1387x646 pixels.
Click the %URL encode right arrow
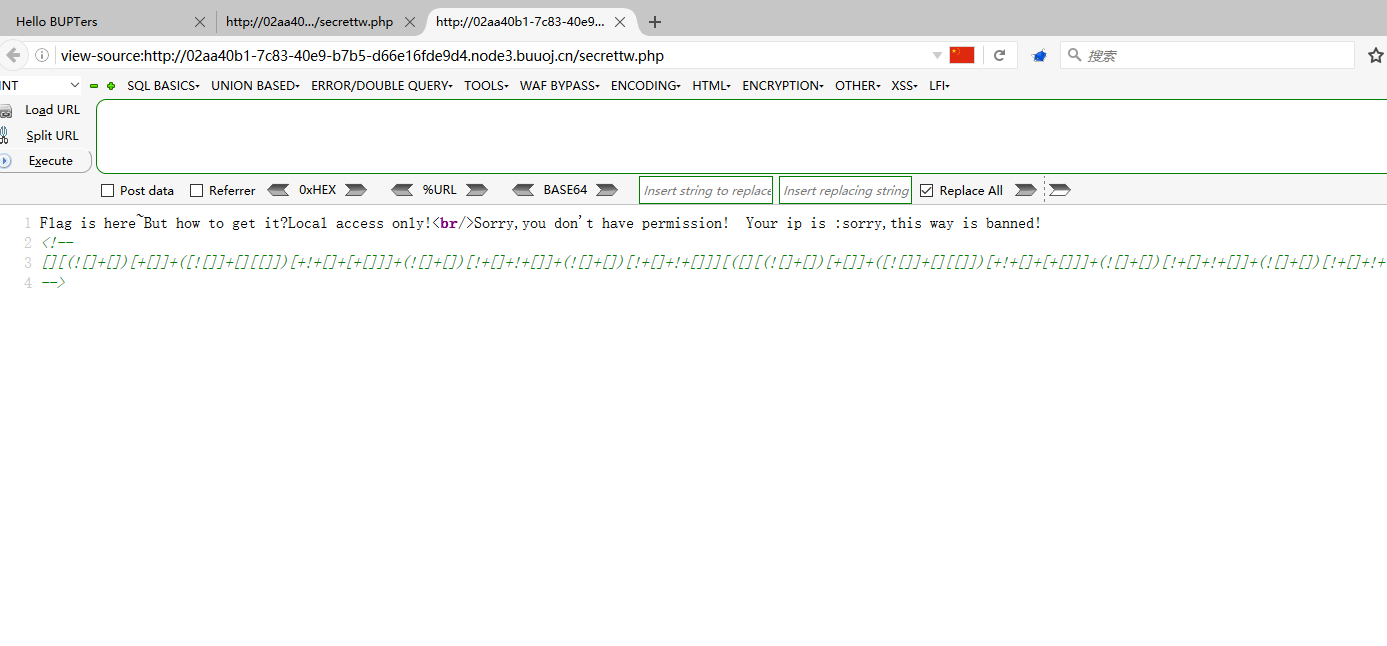click(x=476, y=190)
